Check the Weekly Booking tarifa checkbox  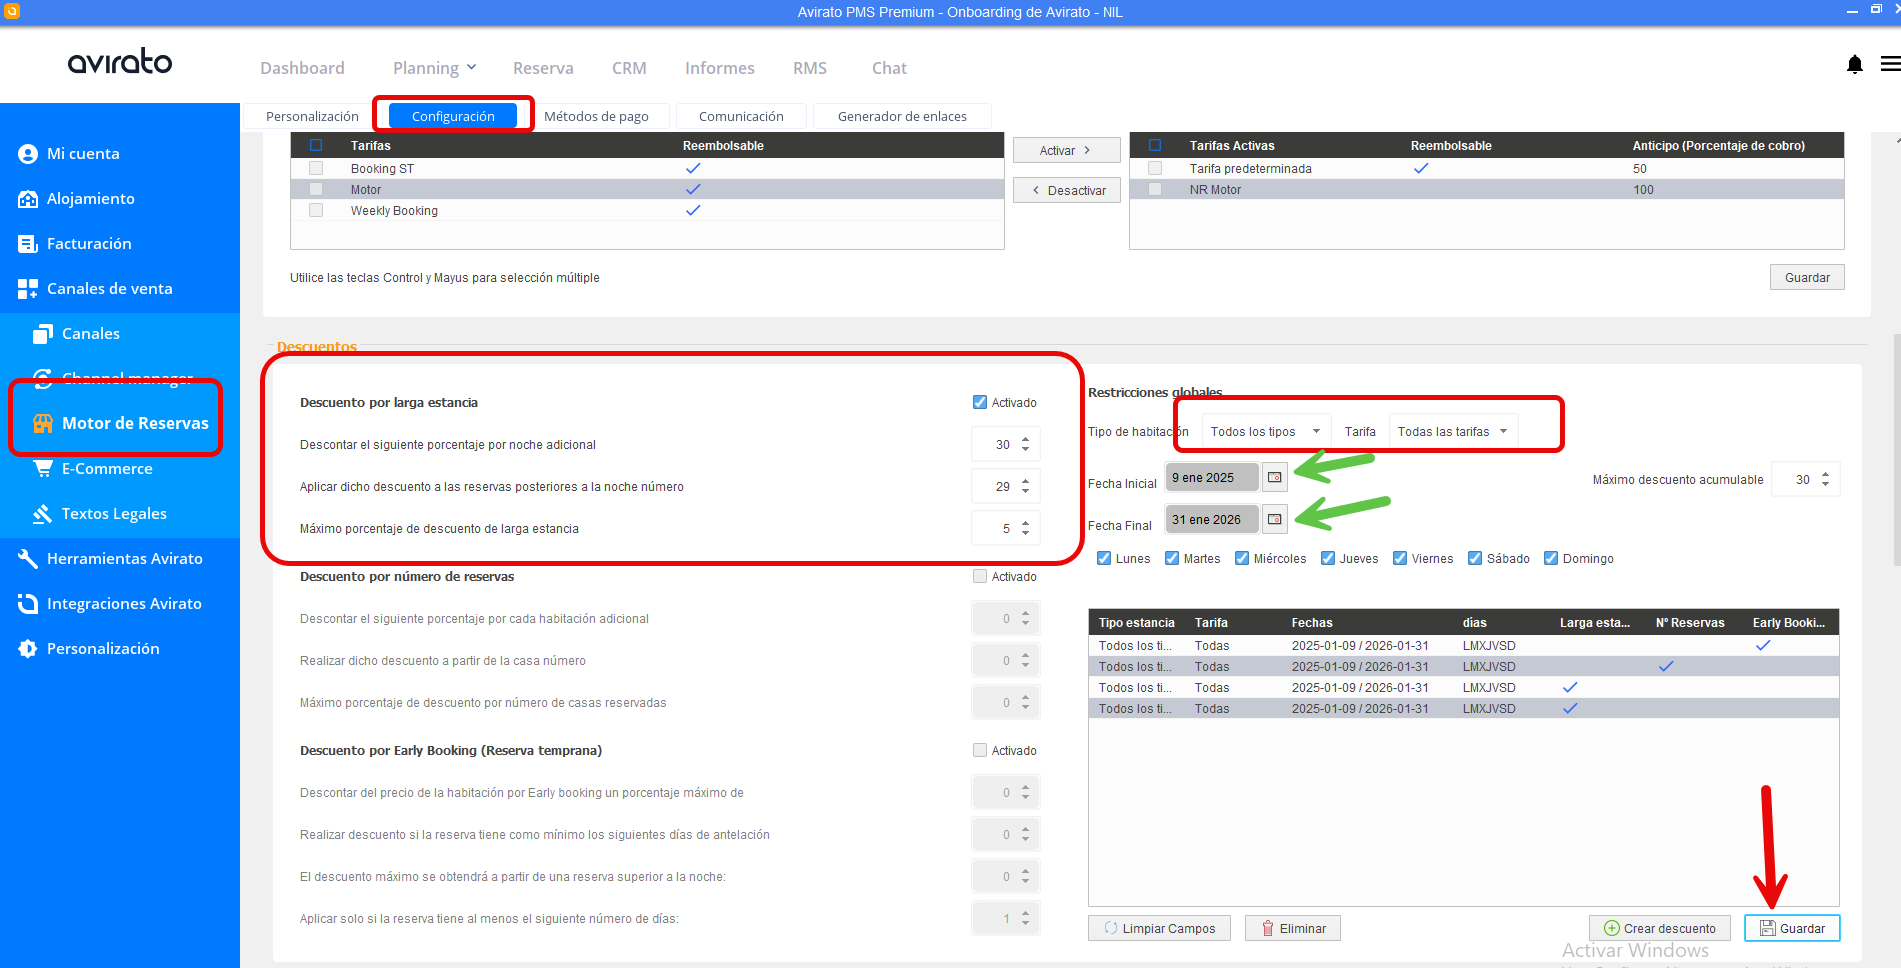tap(316, 211)
